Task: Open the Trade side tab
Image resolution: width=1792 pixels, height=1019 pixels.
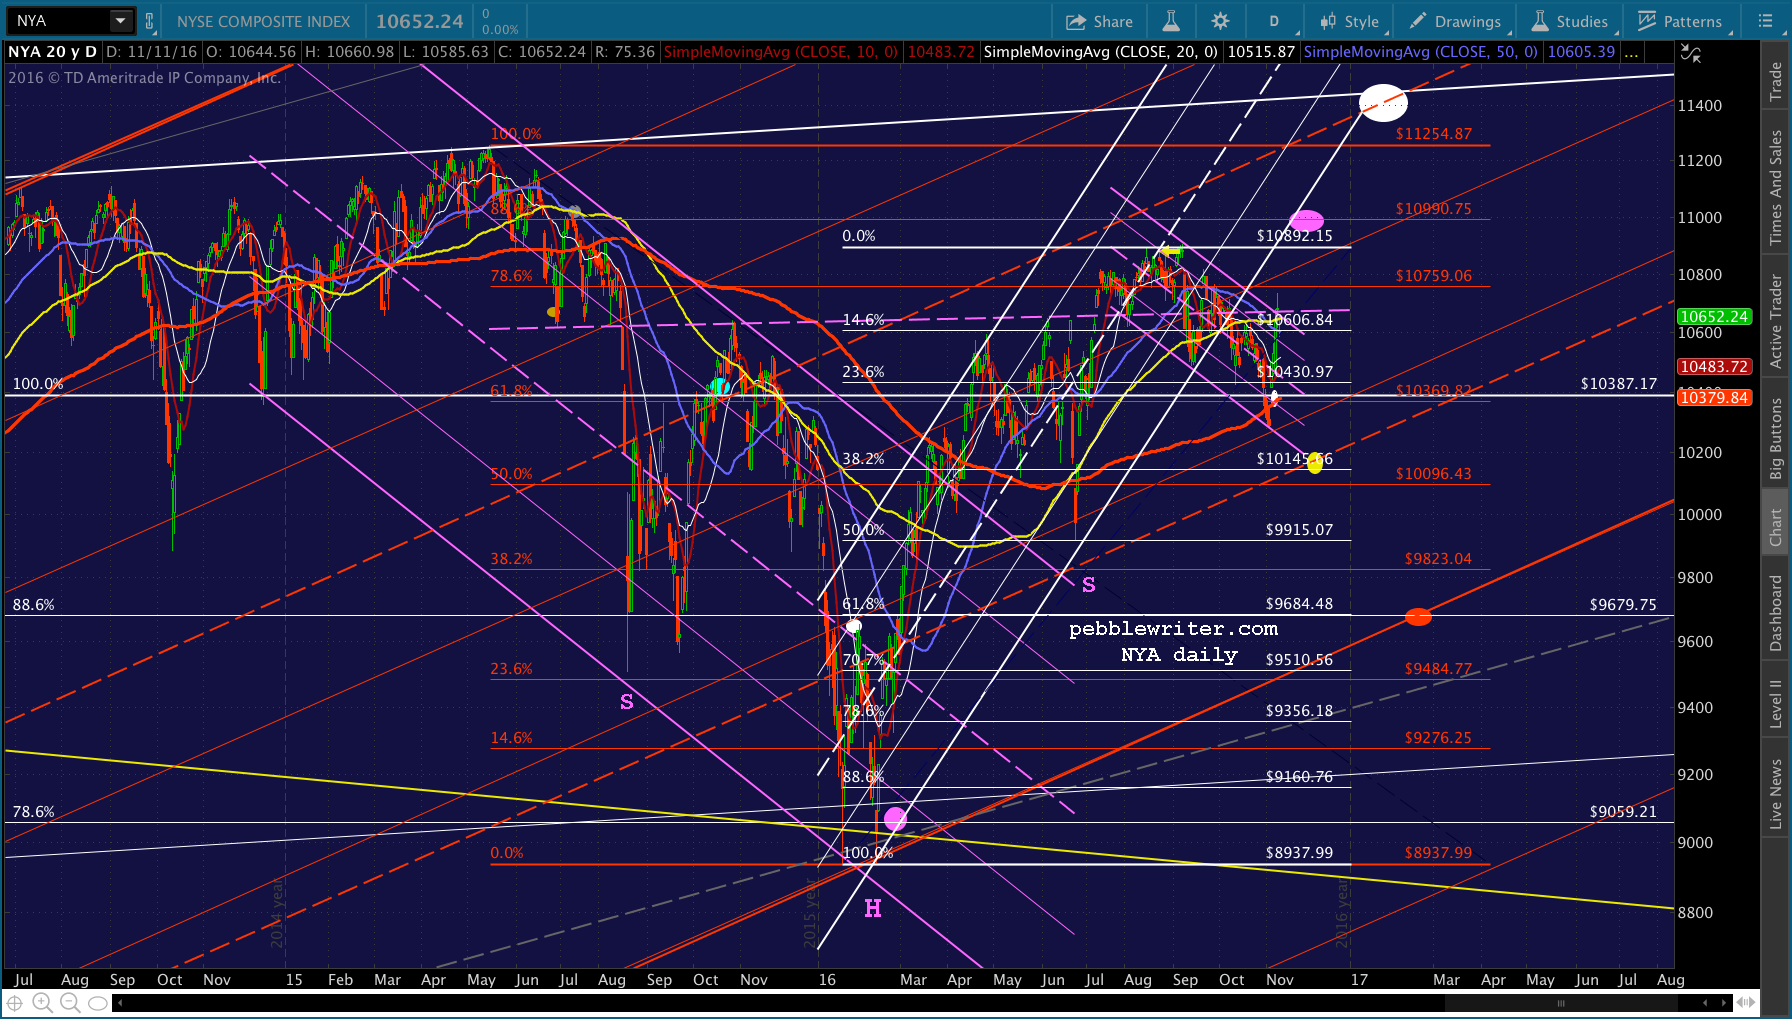Action: click(1776, 81)
